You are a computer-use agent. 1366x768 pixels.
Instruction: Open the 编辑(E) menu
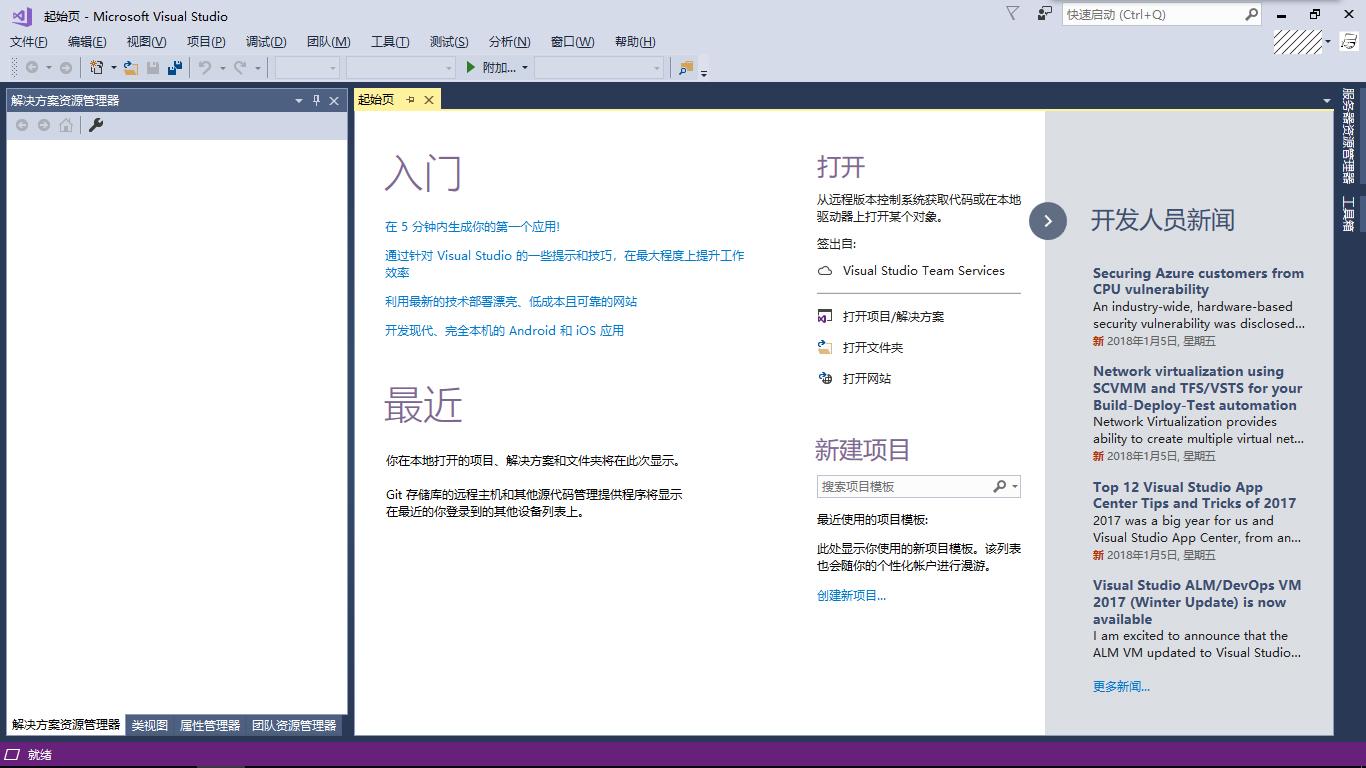click(x=87, y=41)
